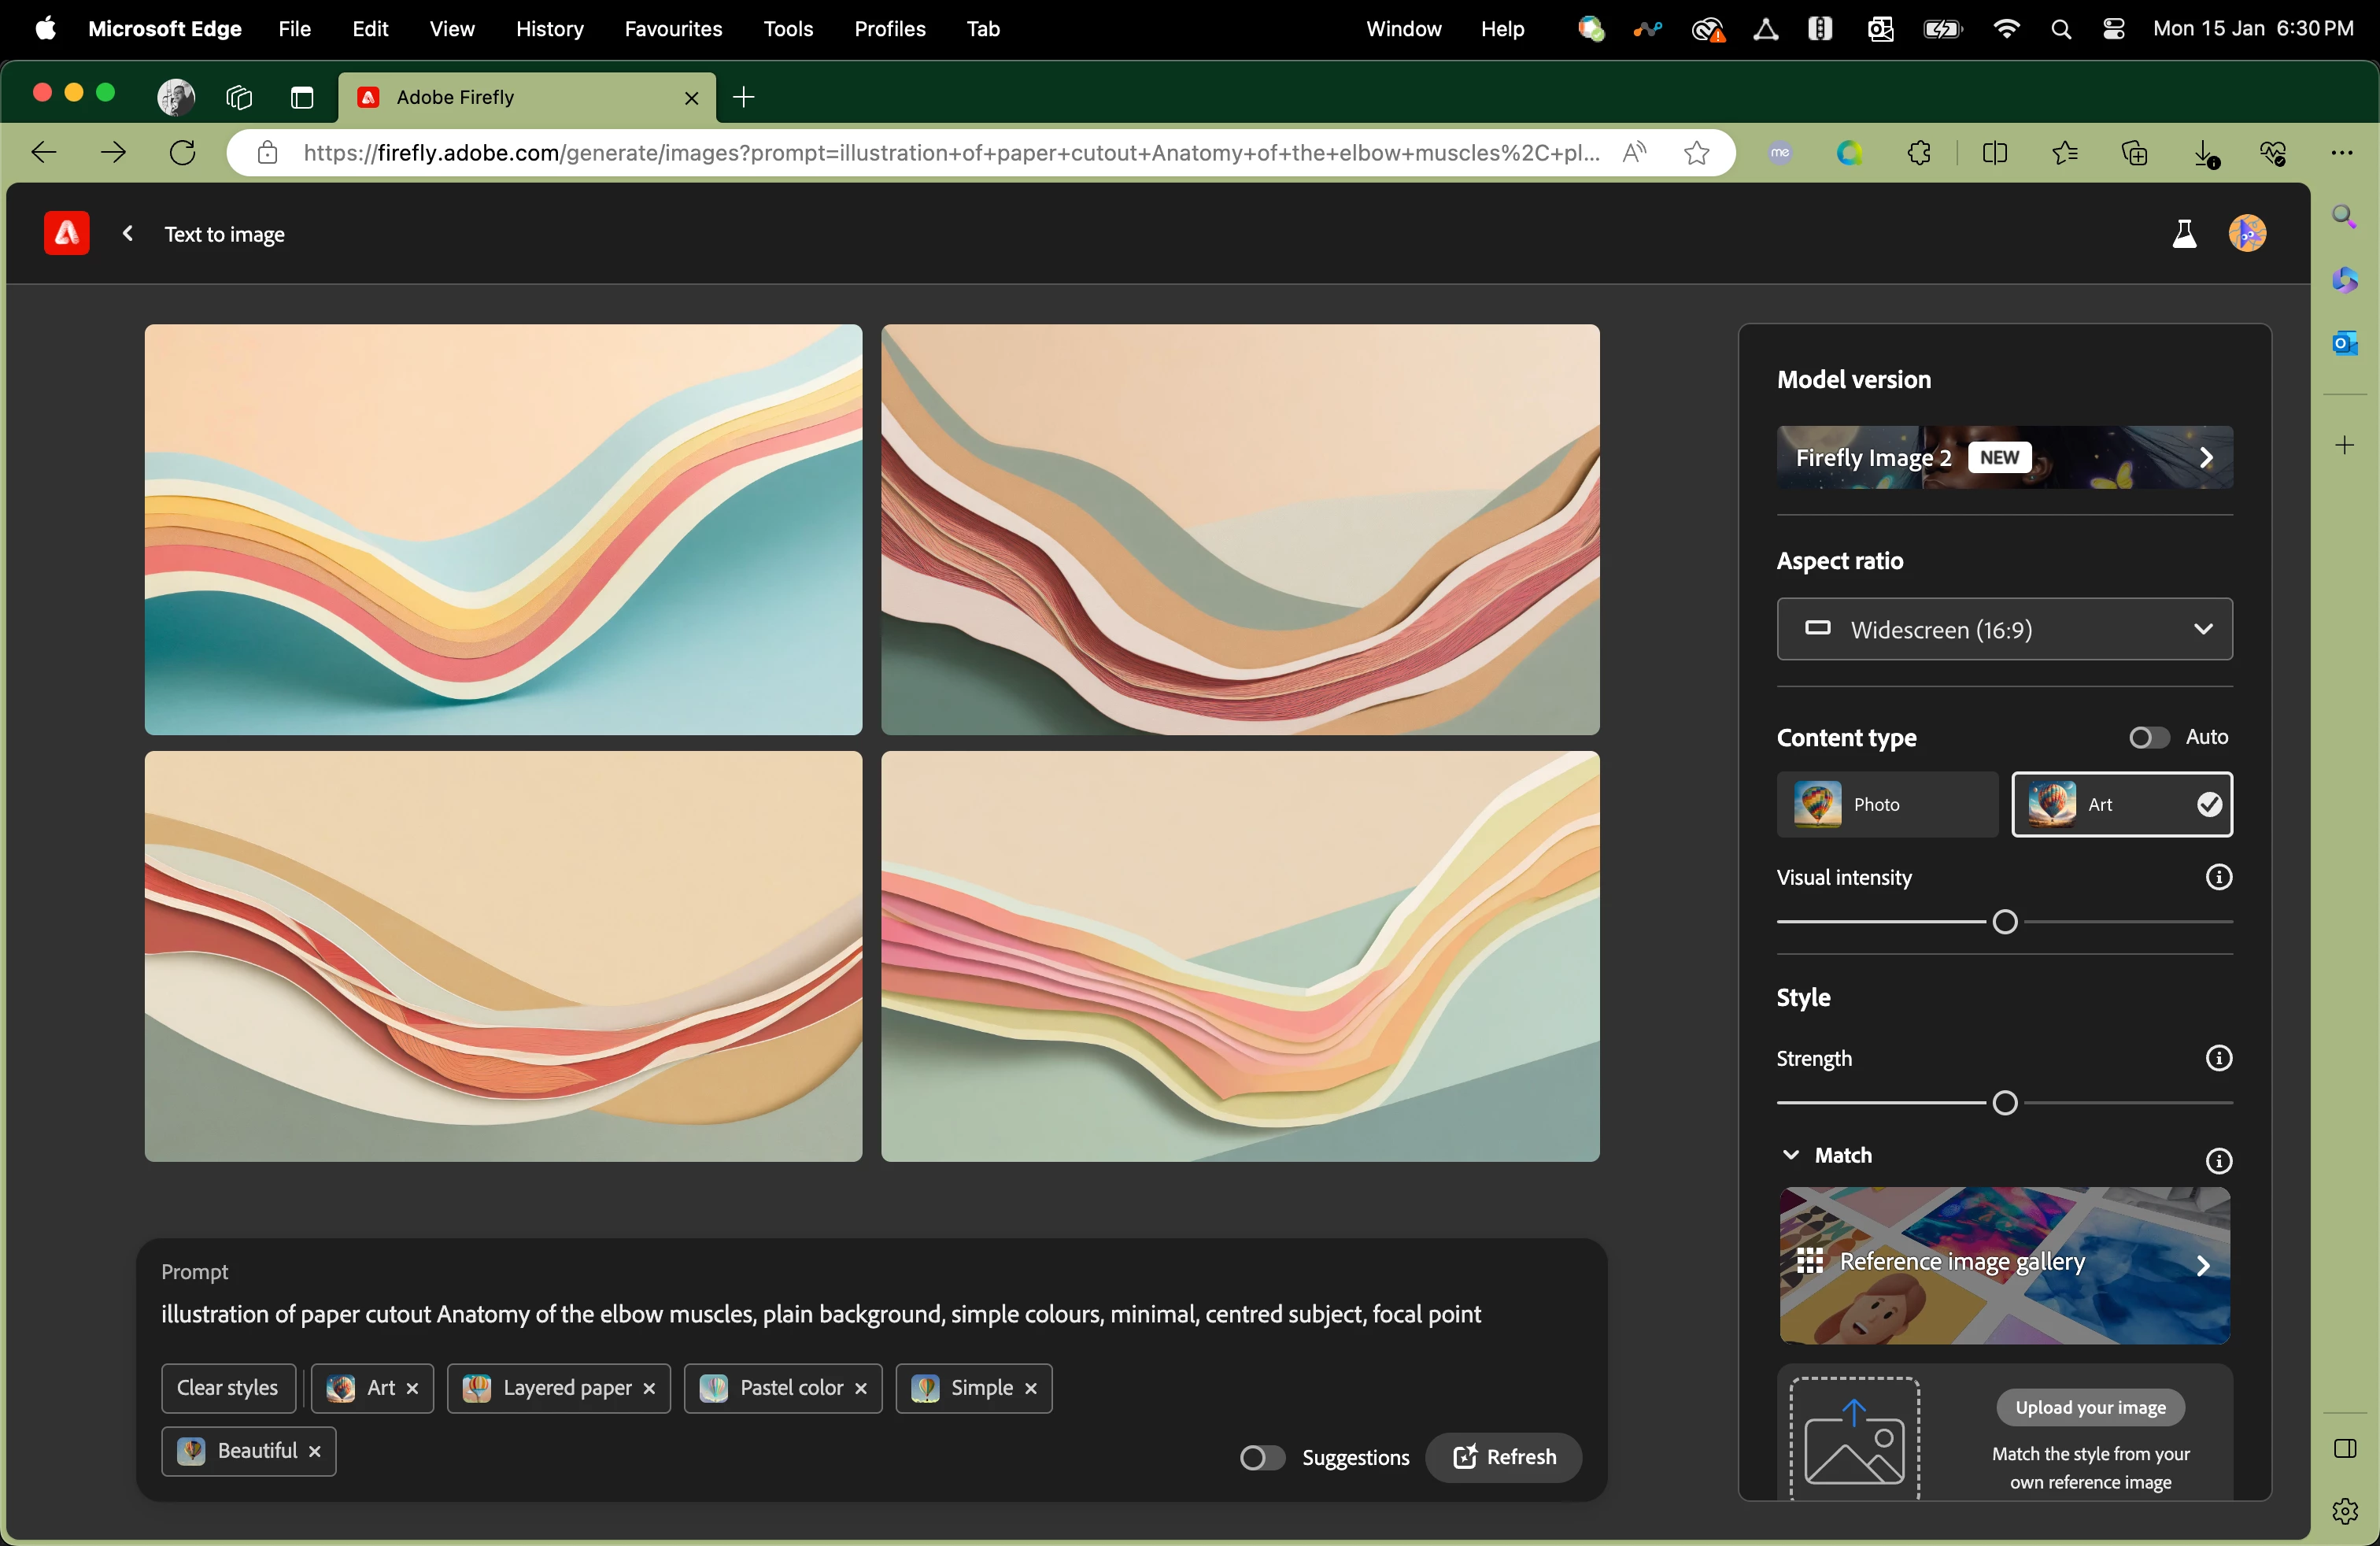Image resolution: width=2380 pixels, height=1546 pixels.
Task: Click the Adobe Firefly home logo
Action: 66,234
